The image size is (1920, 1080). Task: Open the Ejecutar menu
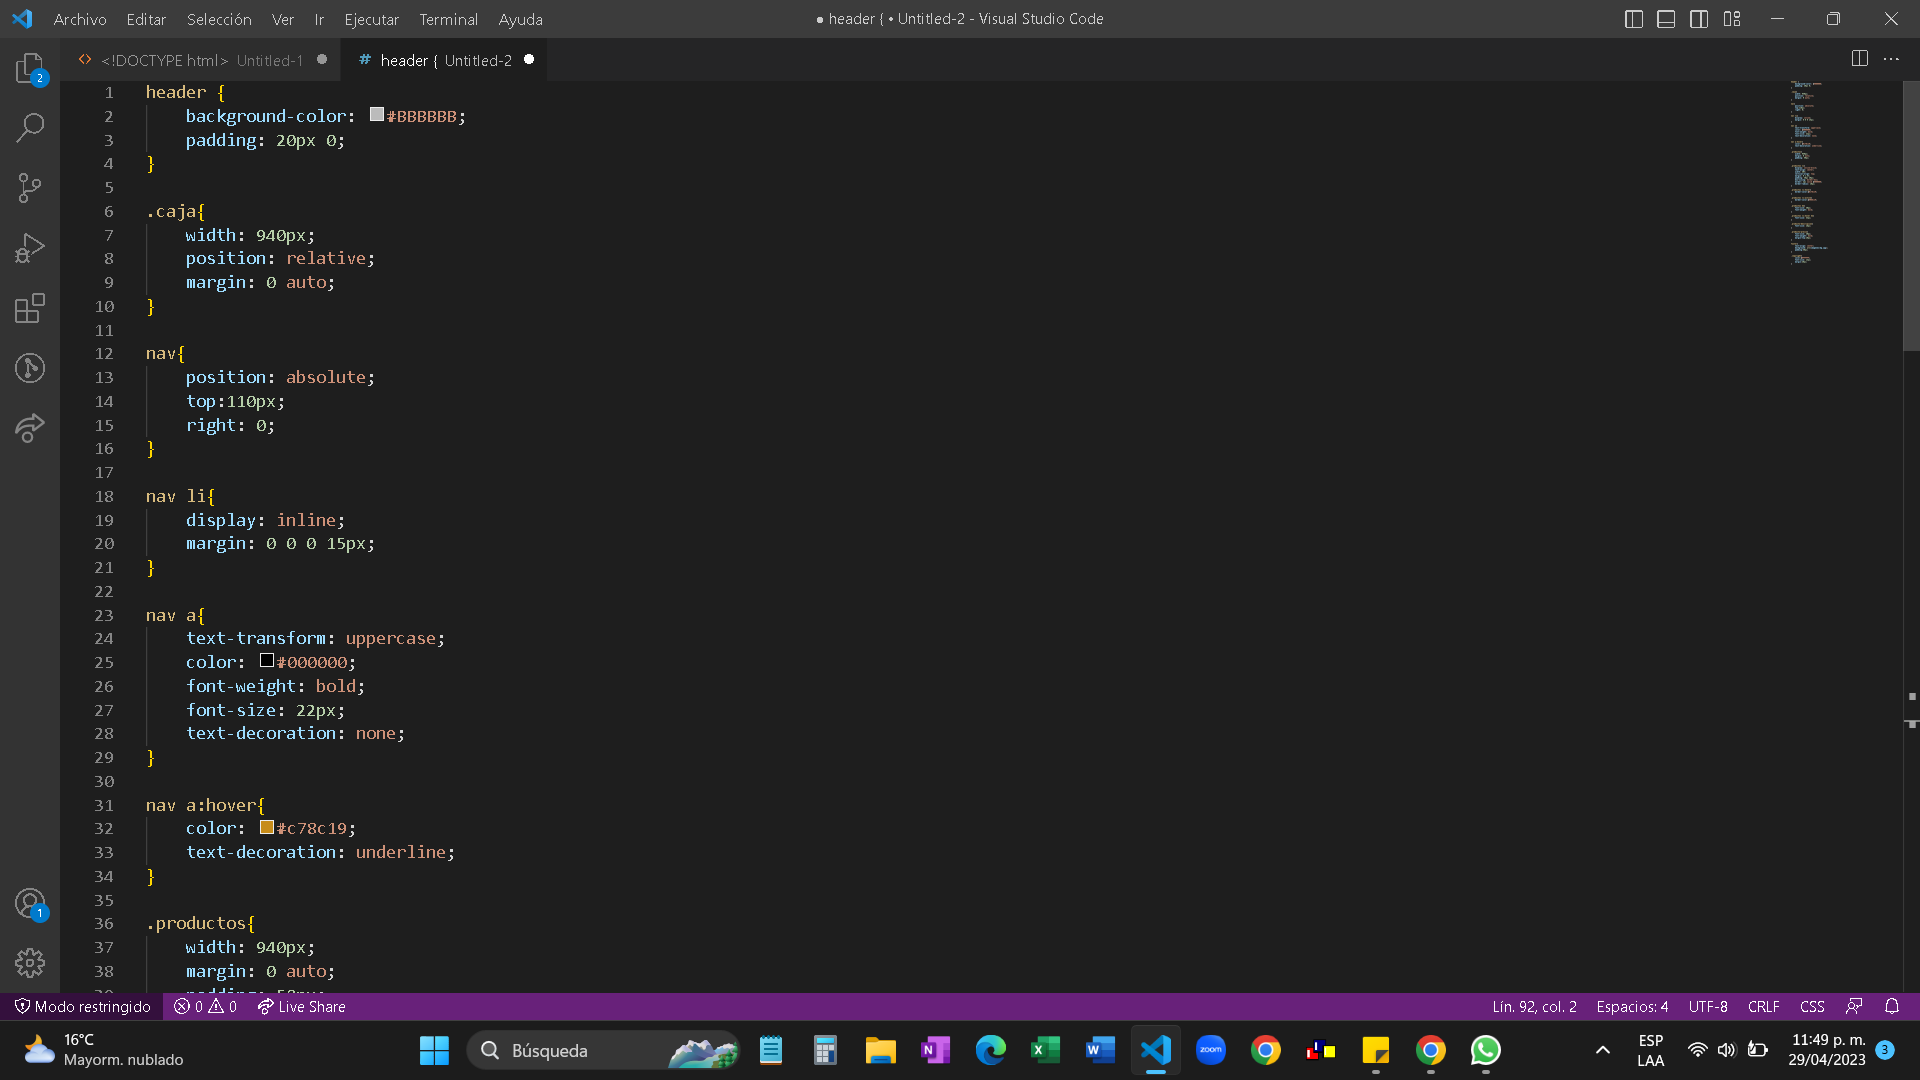coord(371,19)
